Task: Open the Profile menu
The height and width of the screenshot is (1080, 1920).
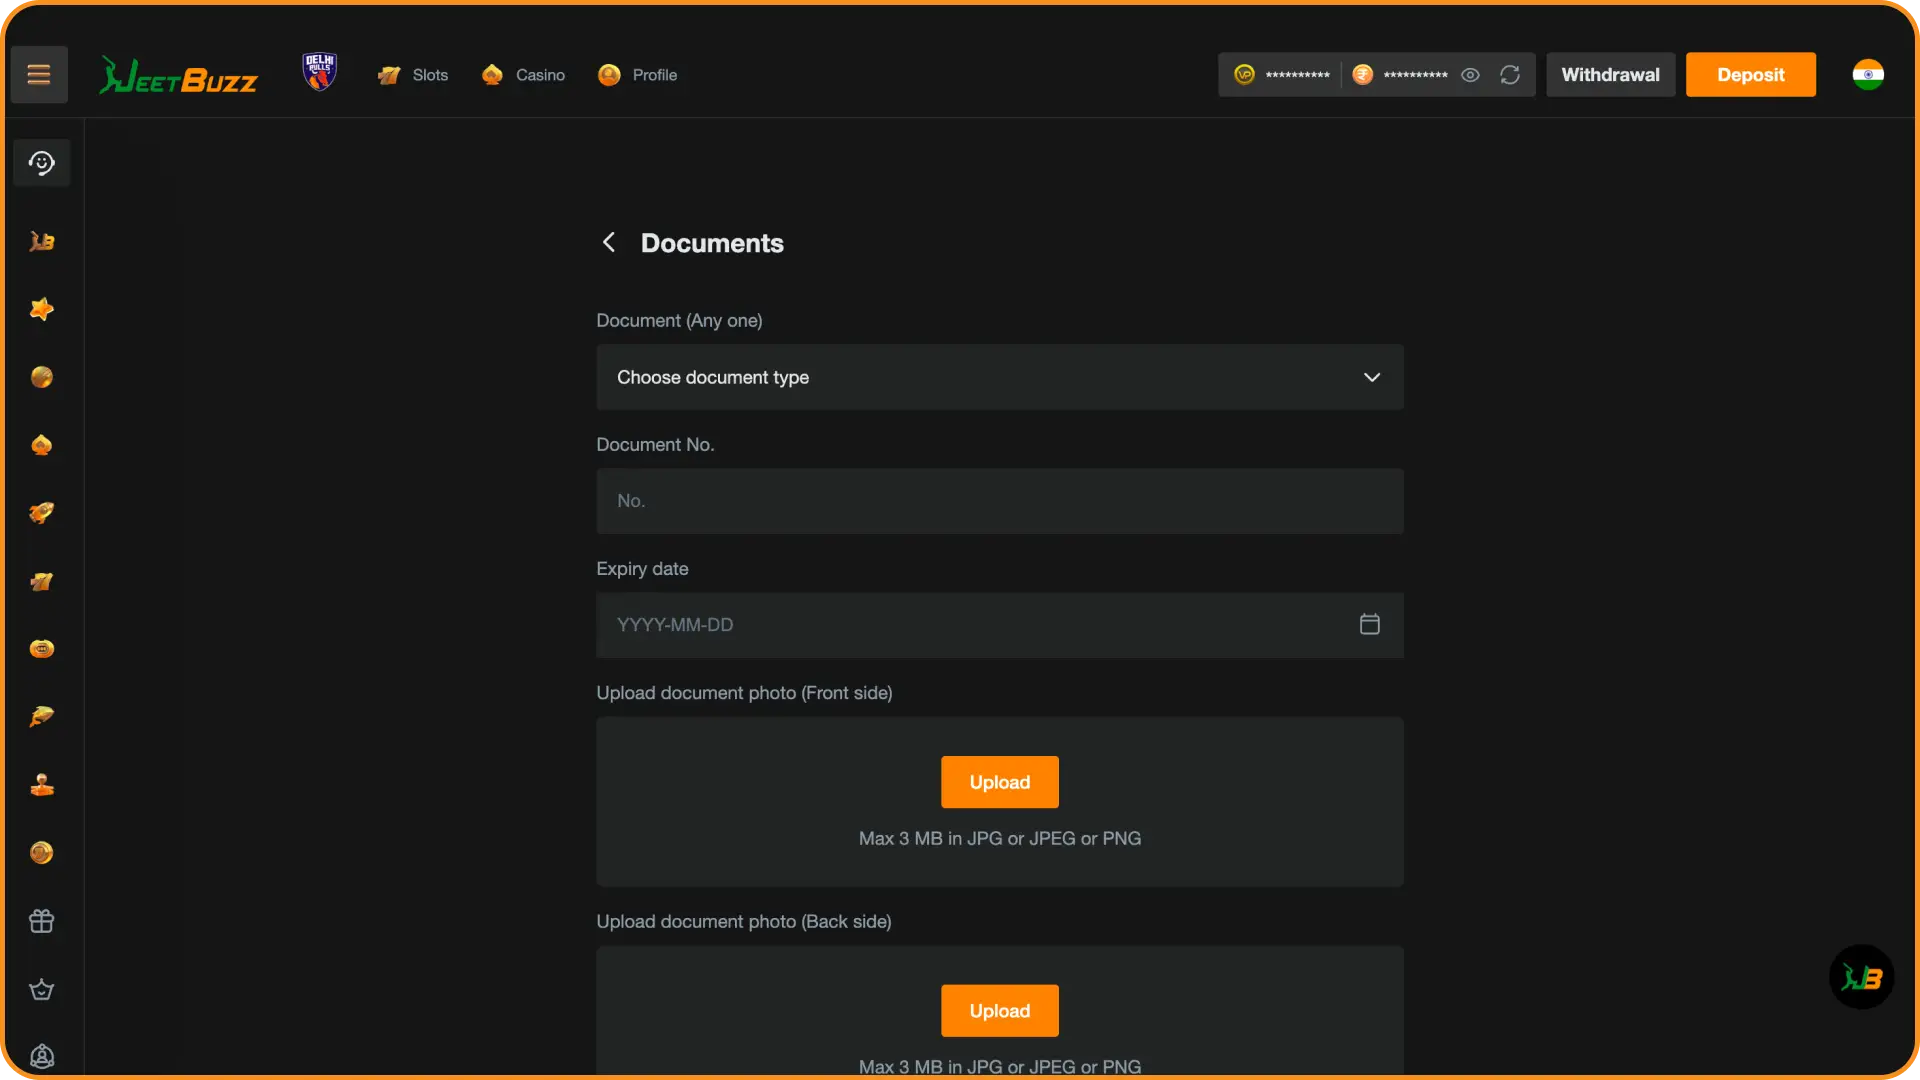Action: (637, 75)
